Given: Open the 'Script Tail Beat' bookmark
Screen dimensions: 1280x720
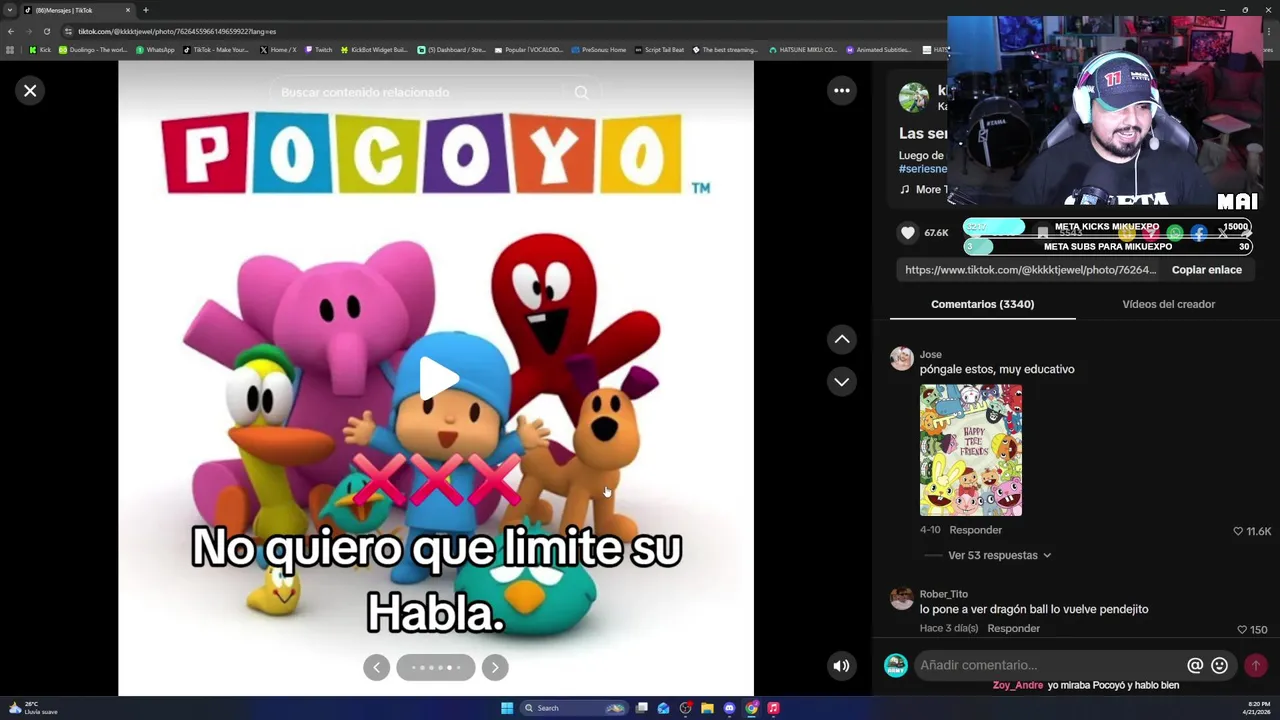Looking at the screenshot, I should (660, 49).
